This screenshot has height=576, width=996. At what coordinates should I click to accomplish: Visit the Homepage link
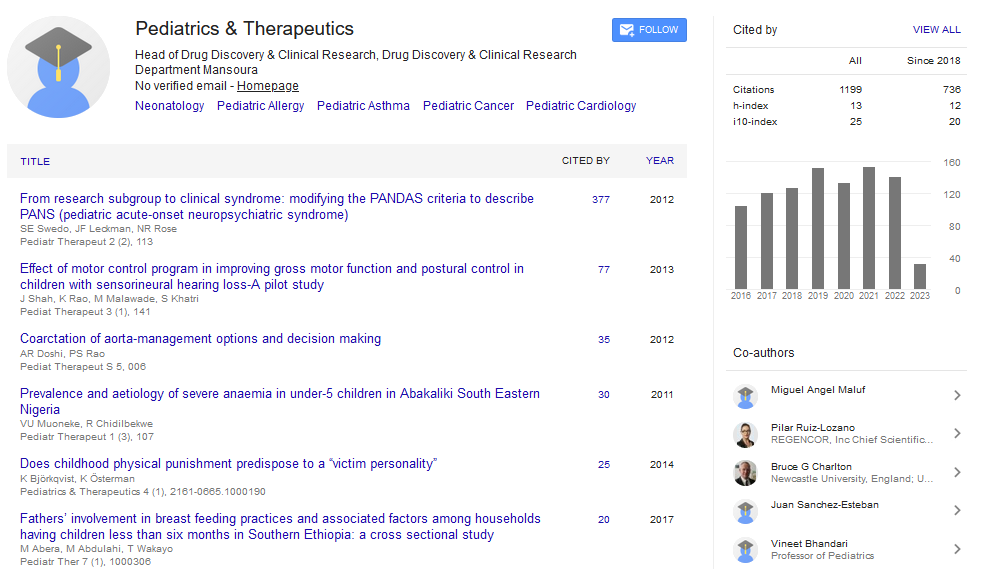(267, 86)
